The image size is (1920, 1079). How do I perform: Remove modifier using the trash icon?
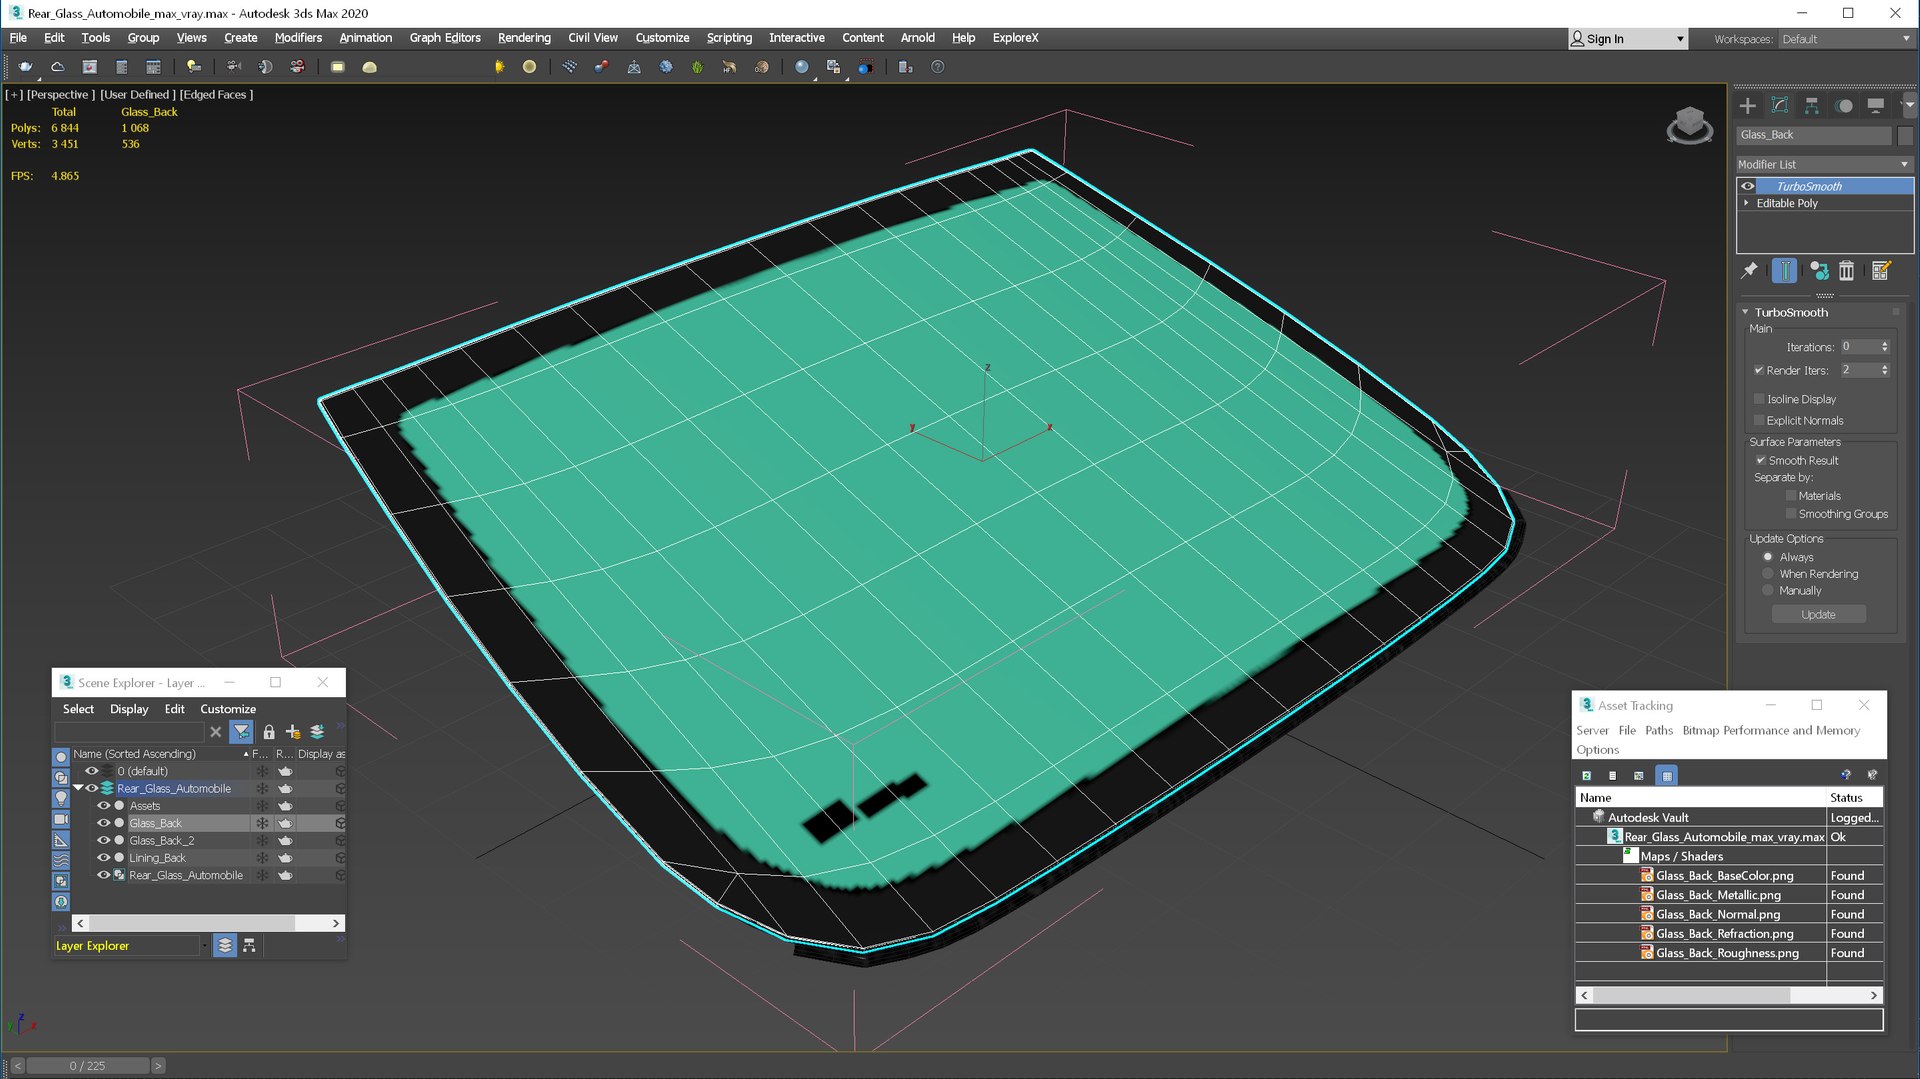(x=1847, y=270)
